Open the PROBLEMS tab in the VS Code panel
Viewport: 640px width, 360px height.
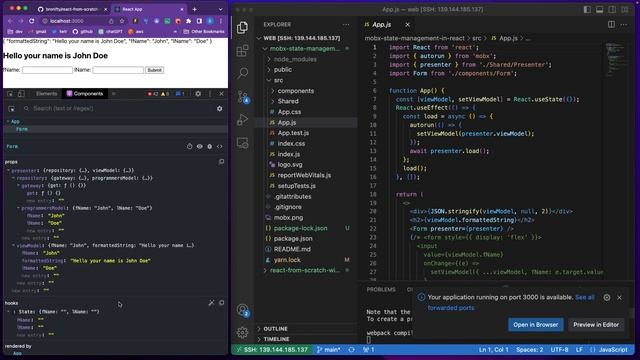[381, 289]
